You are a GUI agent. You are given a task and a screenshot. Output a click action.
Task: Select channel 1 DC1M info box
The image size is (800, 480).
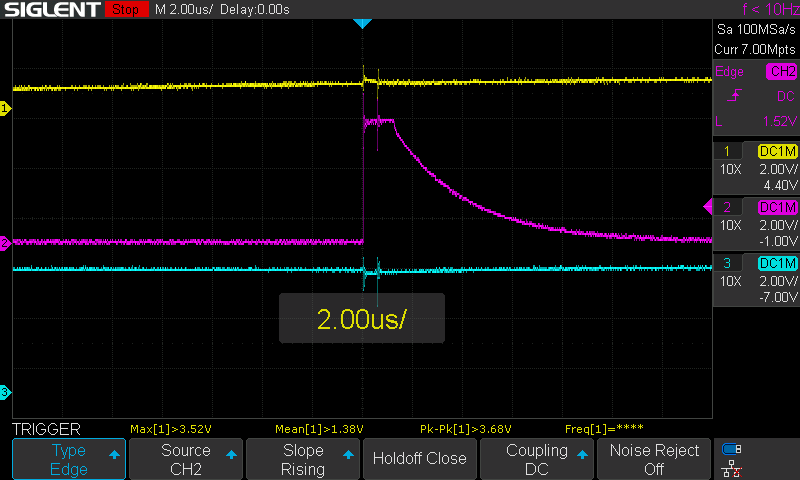[756, 168]
